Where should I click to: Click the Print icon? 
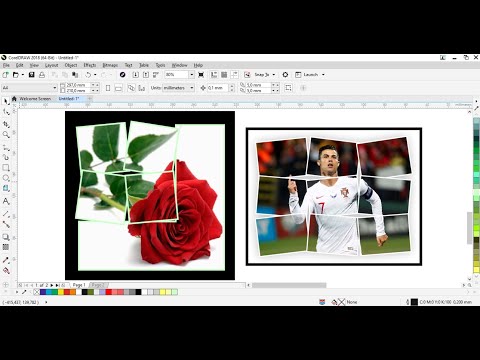(x=42, y=75)
